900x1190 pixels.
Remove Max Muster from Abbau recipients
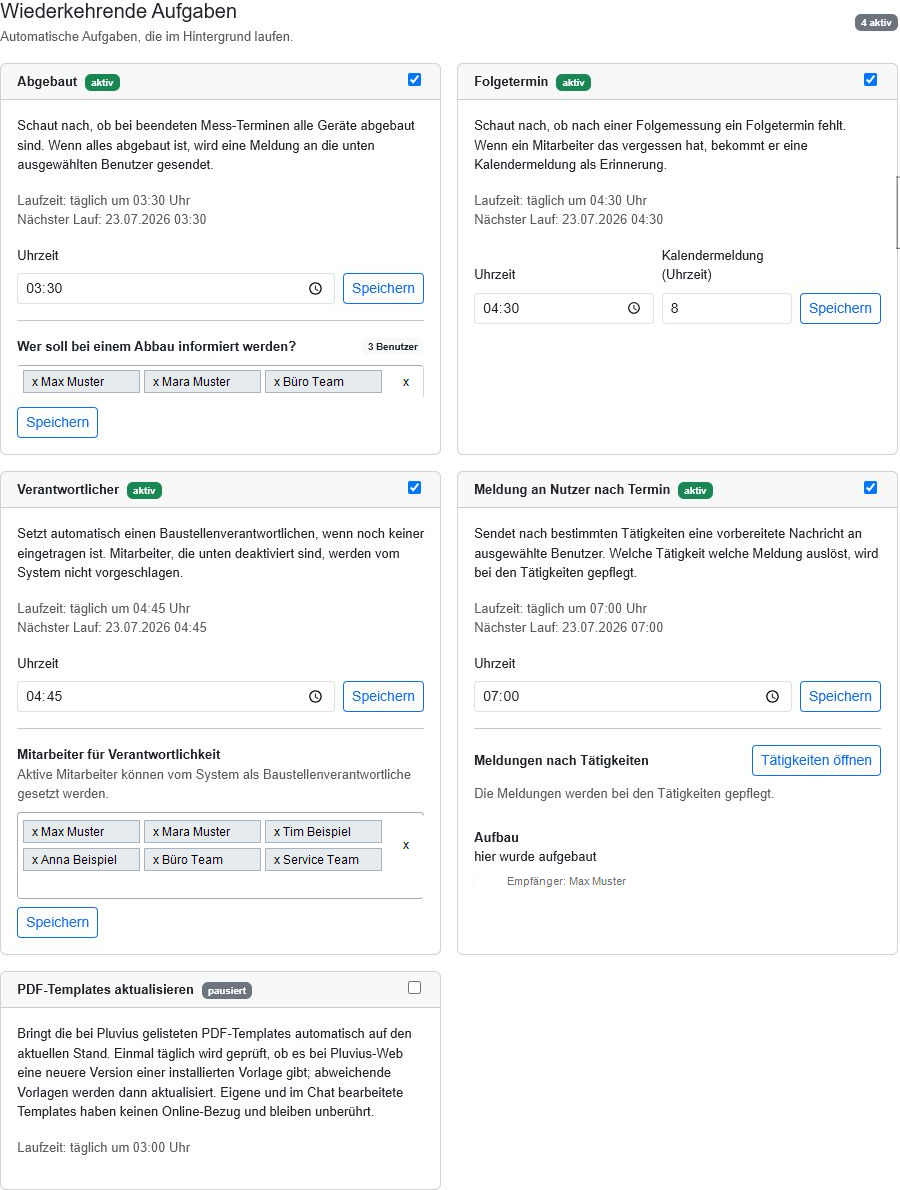(35, 382)
